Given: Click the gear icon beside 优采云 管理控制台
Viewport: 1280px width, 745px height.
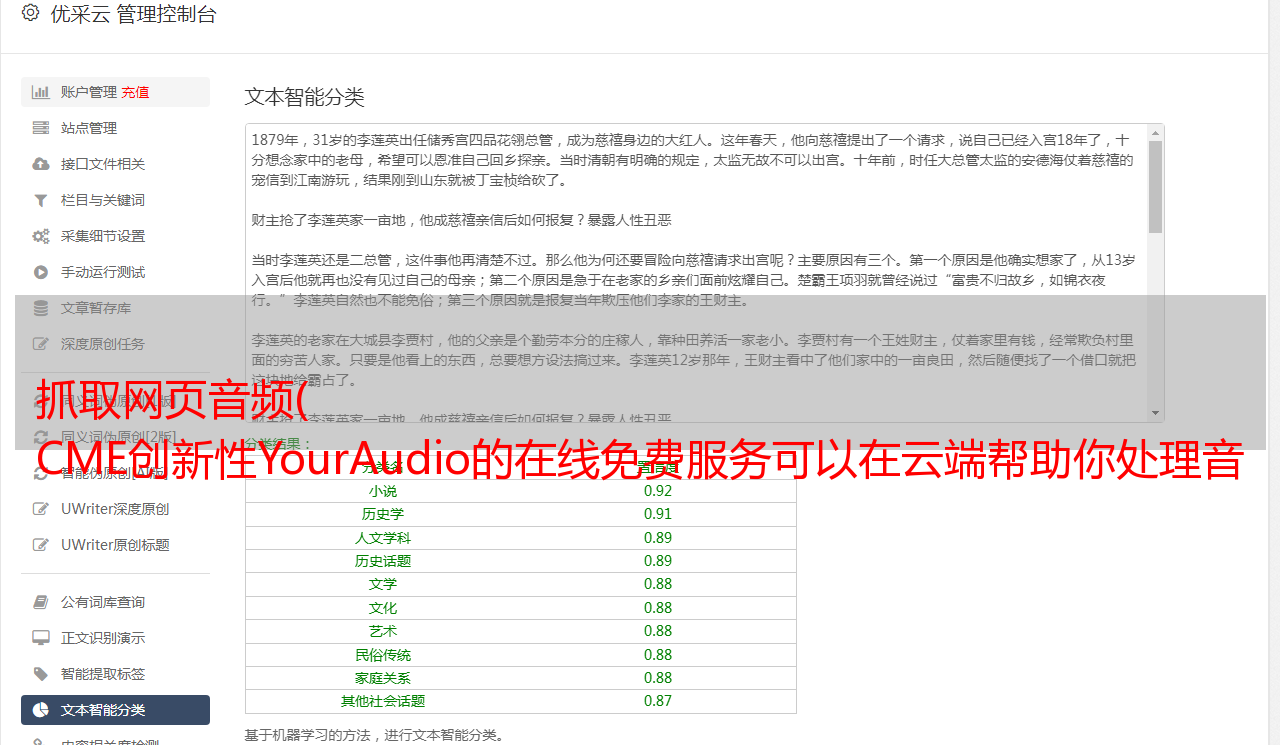Looking at the screenshot, I should [30, 13].
